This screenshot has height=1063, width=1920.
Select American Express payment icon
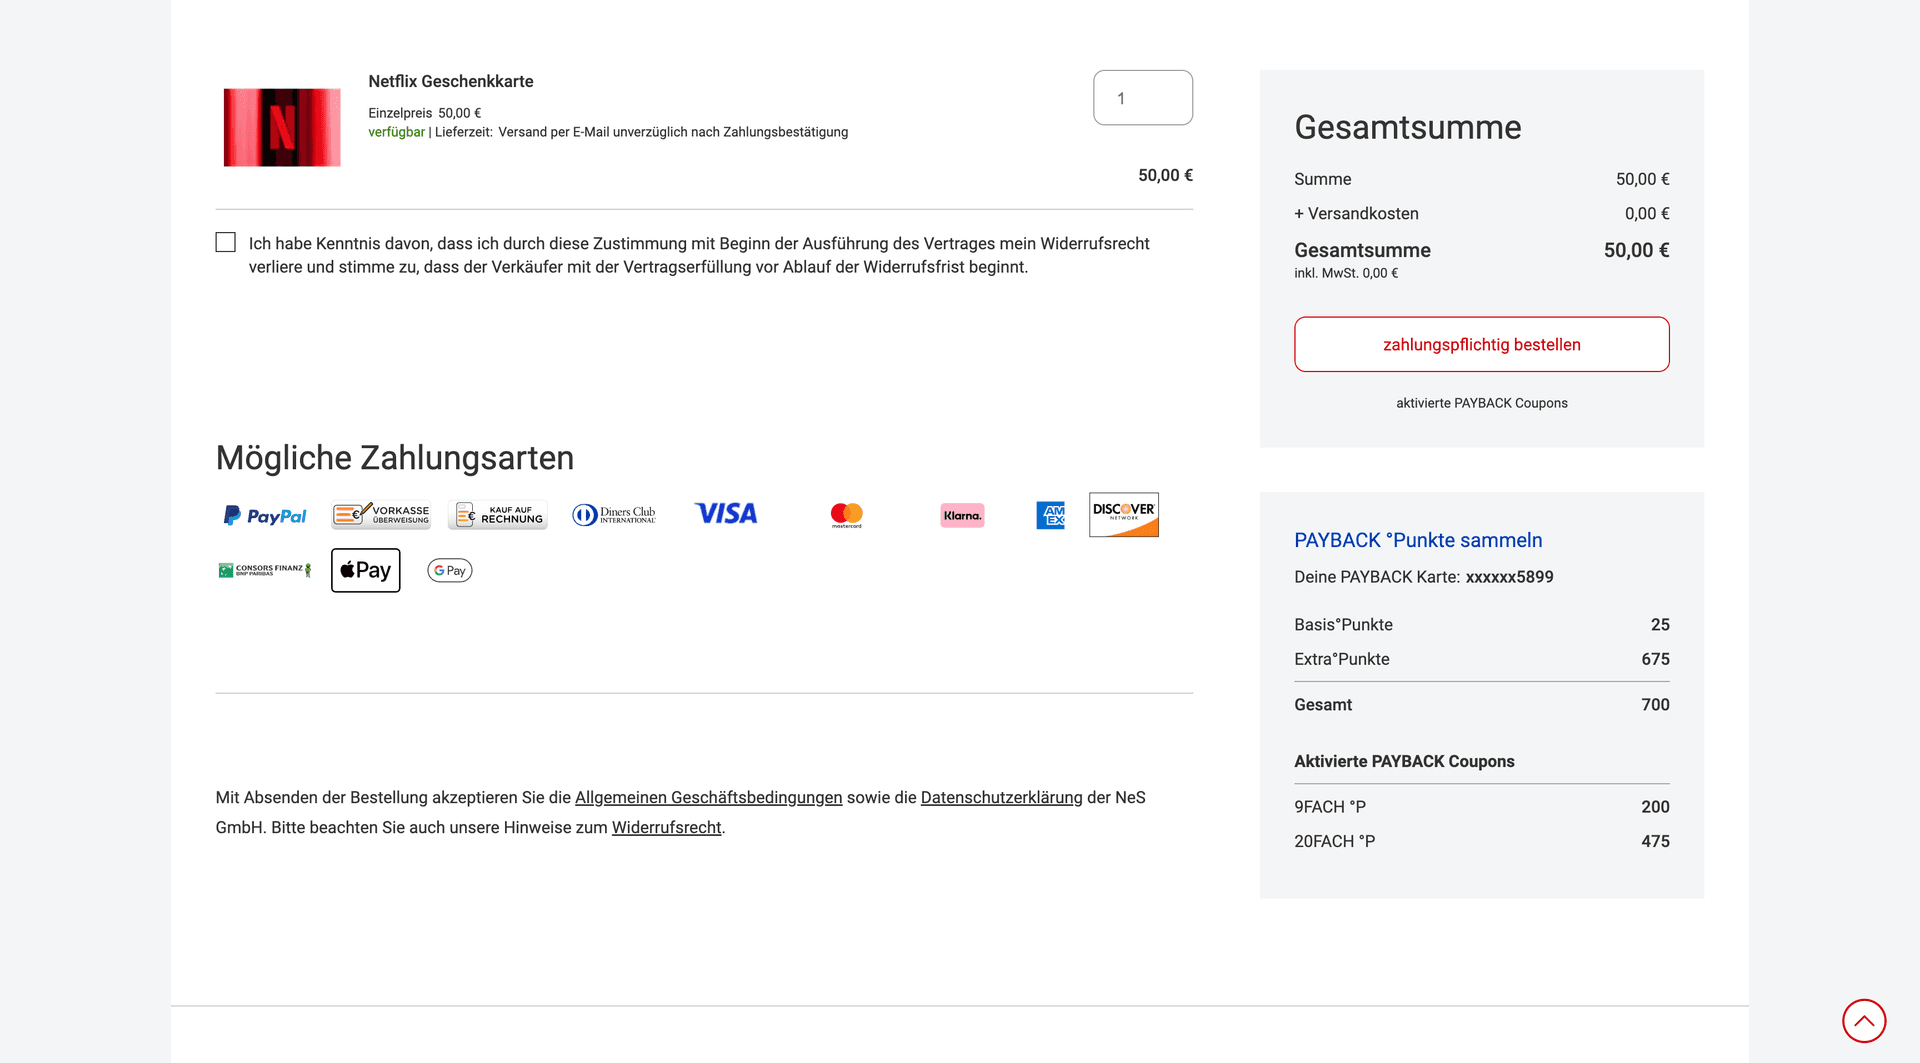[x=1050, y=515]
